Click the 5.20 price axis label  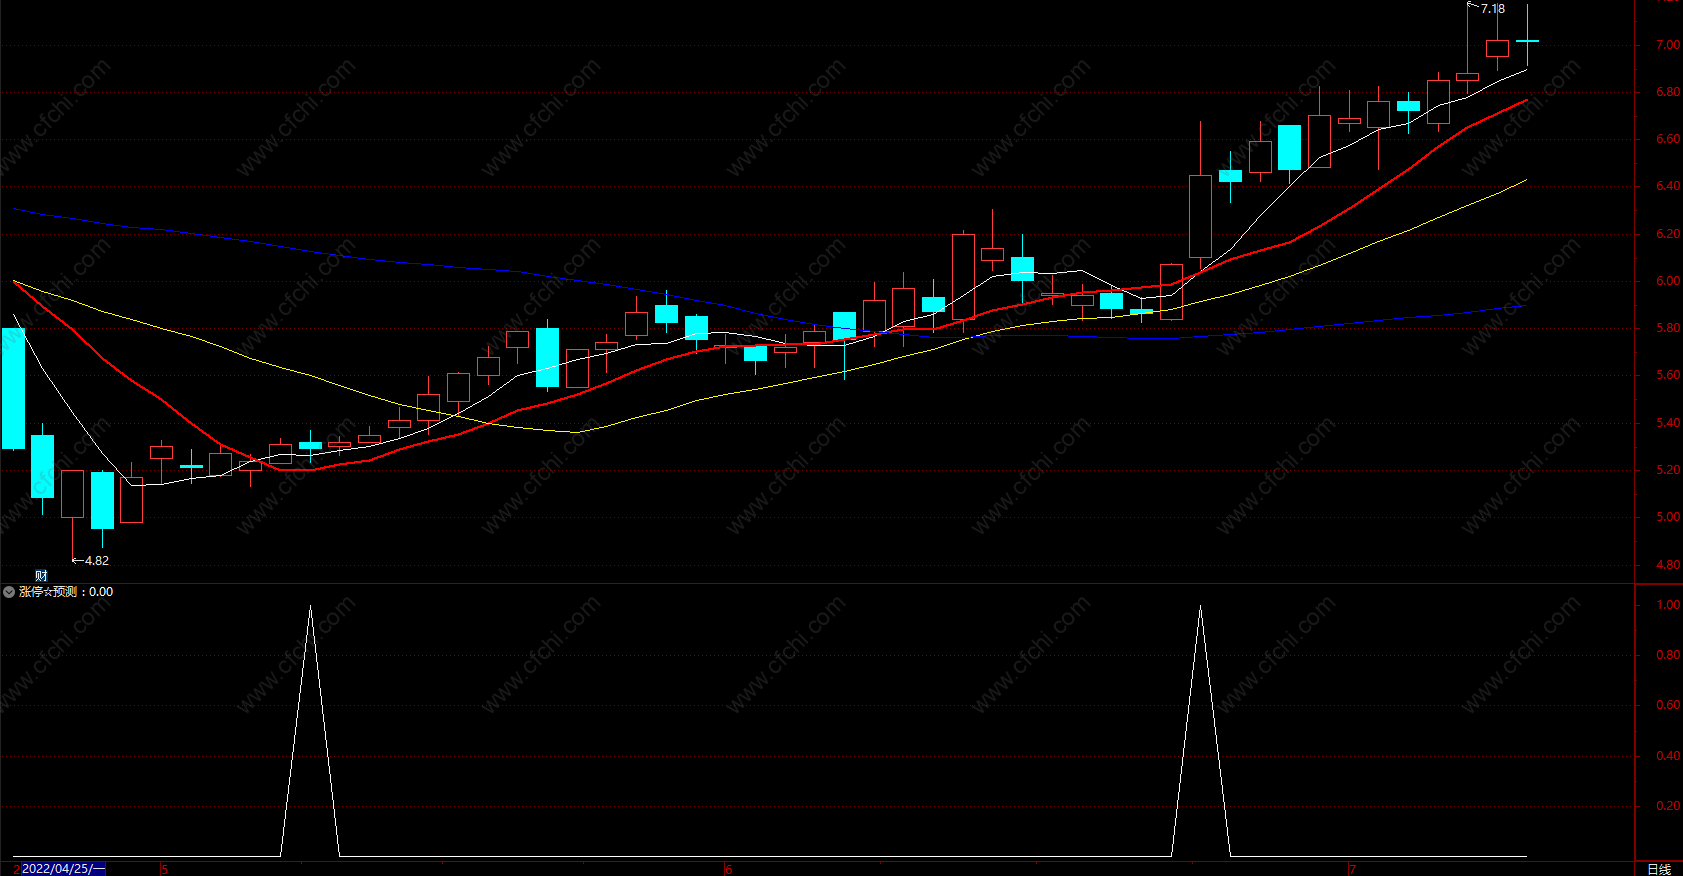tap(1668, 470)
